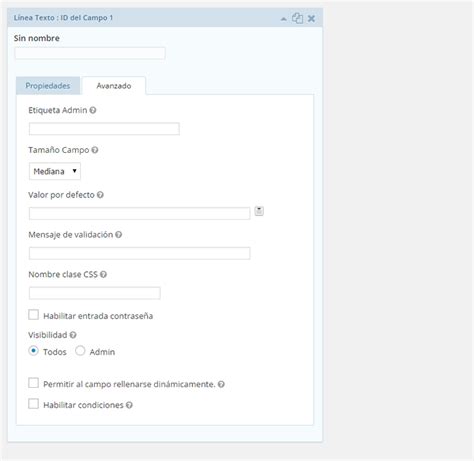The image size is (474, 461).
Task: Click the header title Línea Texto : ID del Campo 1
Action: tap(63, 18)
